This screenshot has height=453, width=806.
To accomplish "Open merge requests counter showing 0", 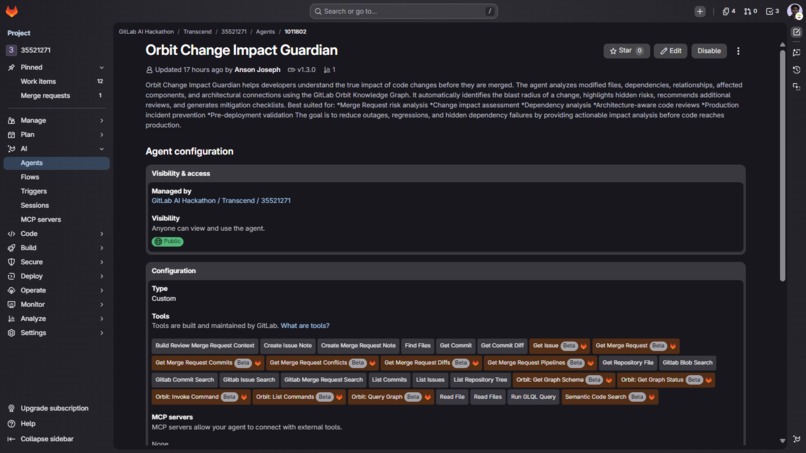I will tap(750, 11).
